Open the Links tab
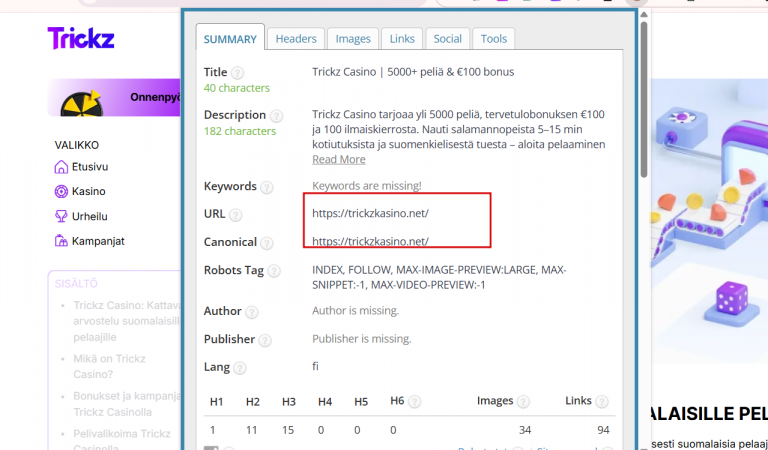 click(x=402, y=39)
